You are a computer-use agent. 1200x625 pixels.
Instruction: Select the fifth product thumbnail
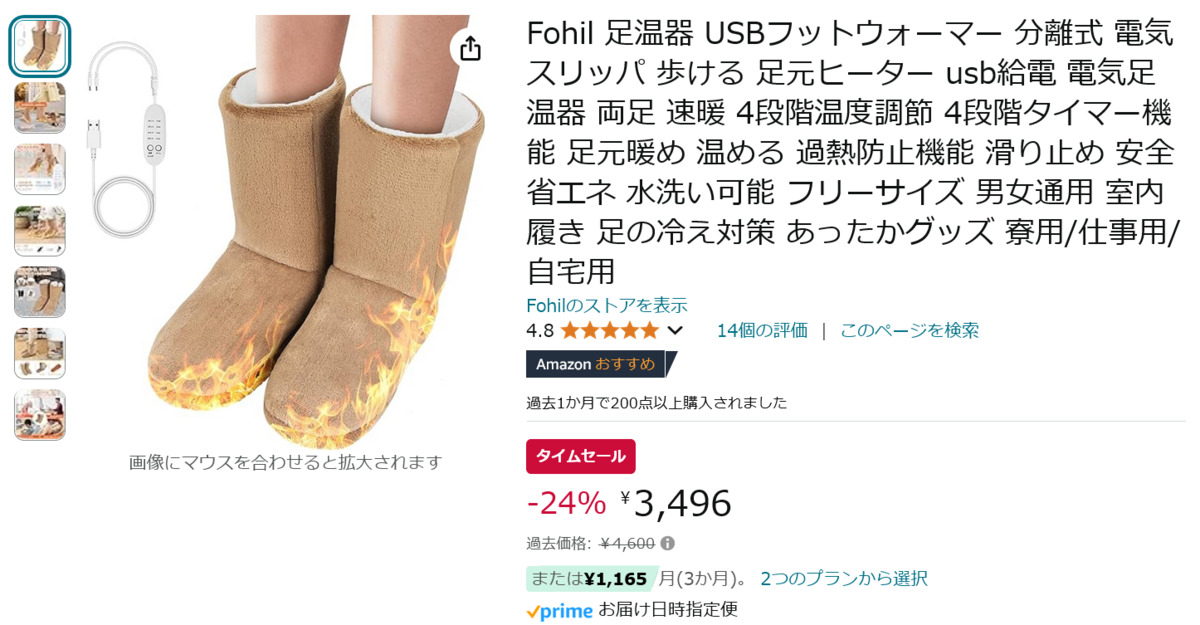tap(40, 292)
